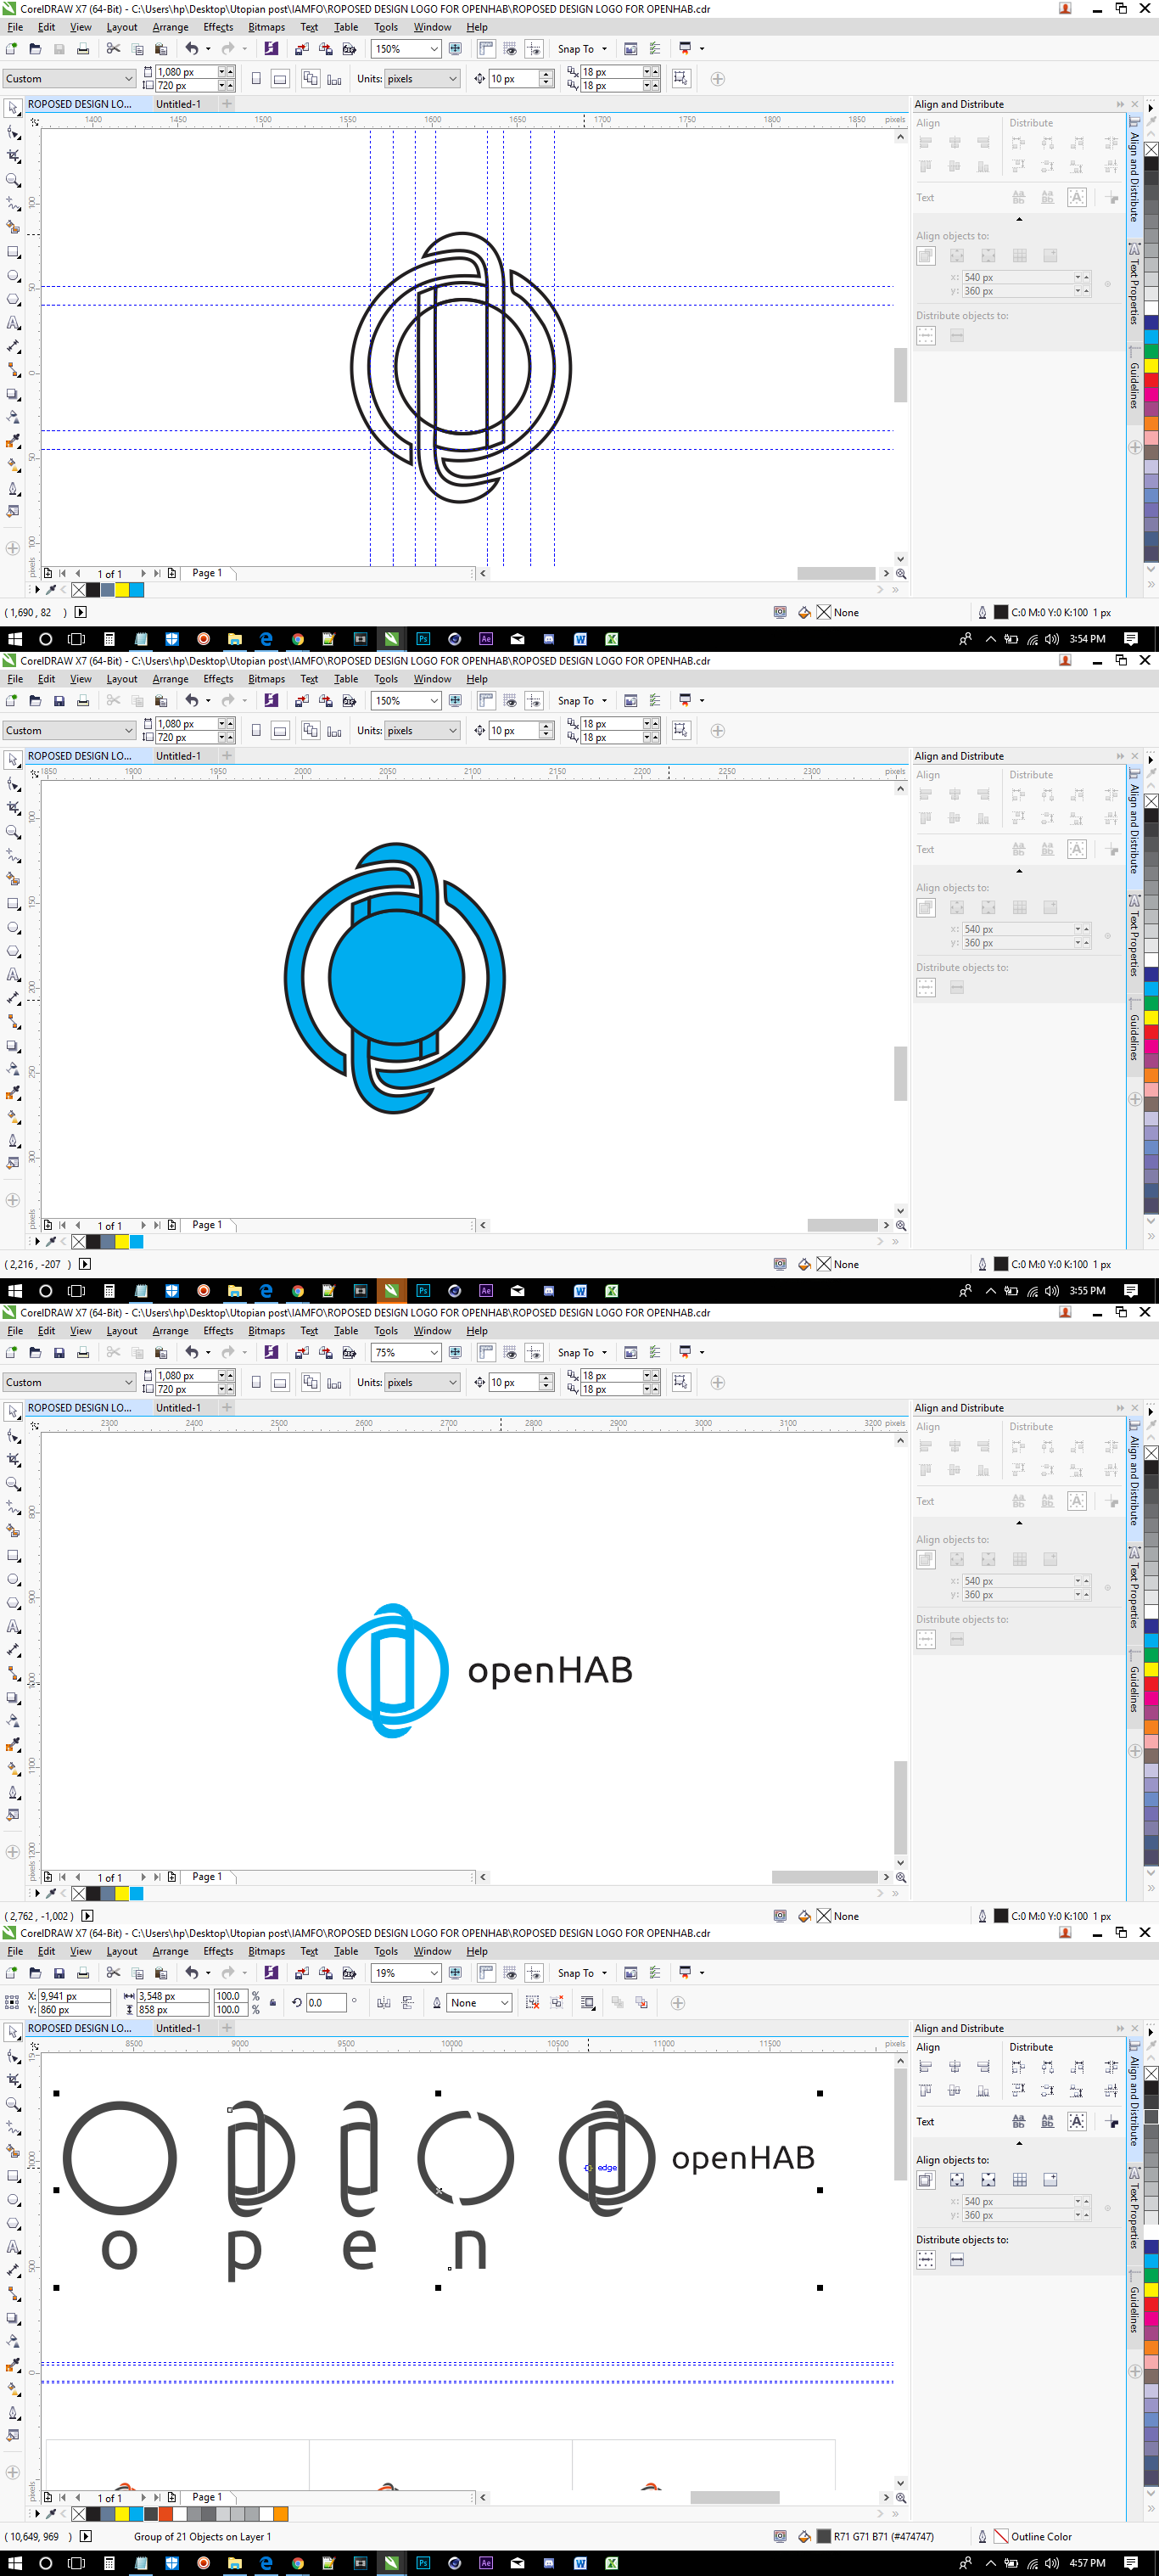This screenshot has height=2576, width=1159.
Task: Open the 19% zoom level dropdown
Action: point(434,1973)
